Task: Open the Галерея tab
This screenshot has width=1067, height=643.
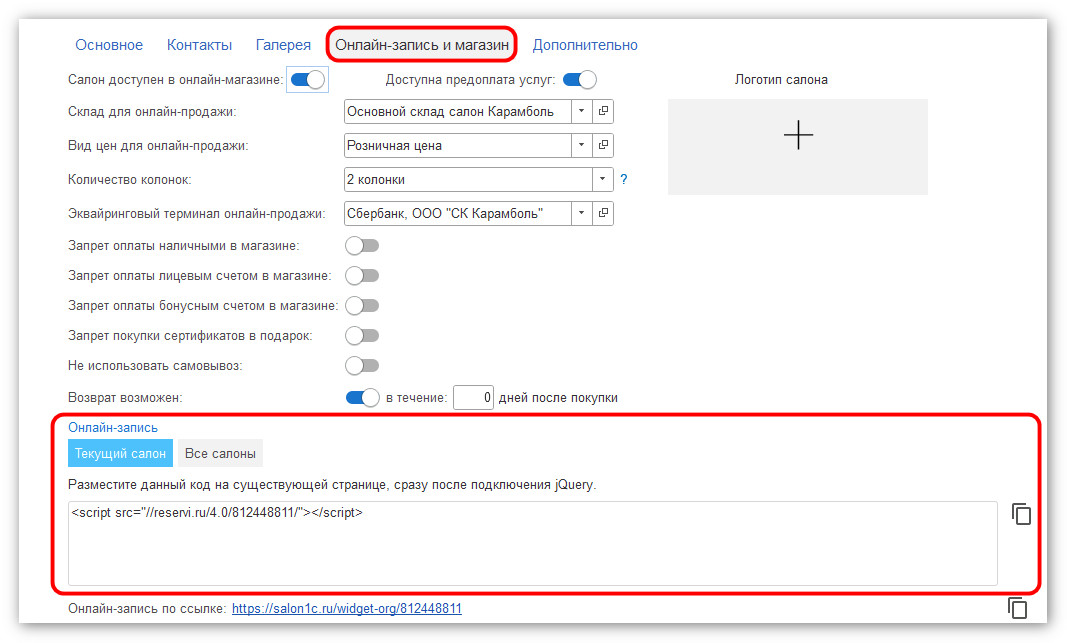Action: [283, 45]
